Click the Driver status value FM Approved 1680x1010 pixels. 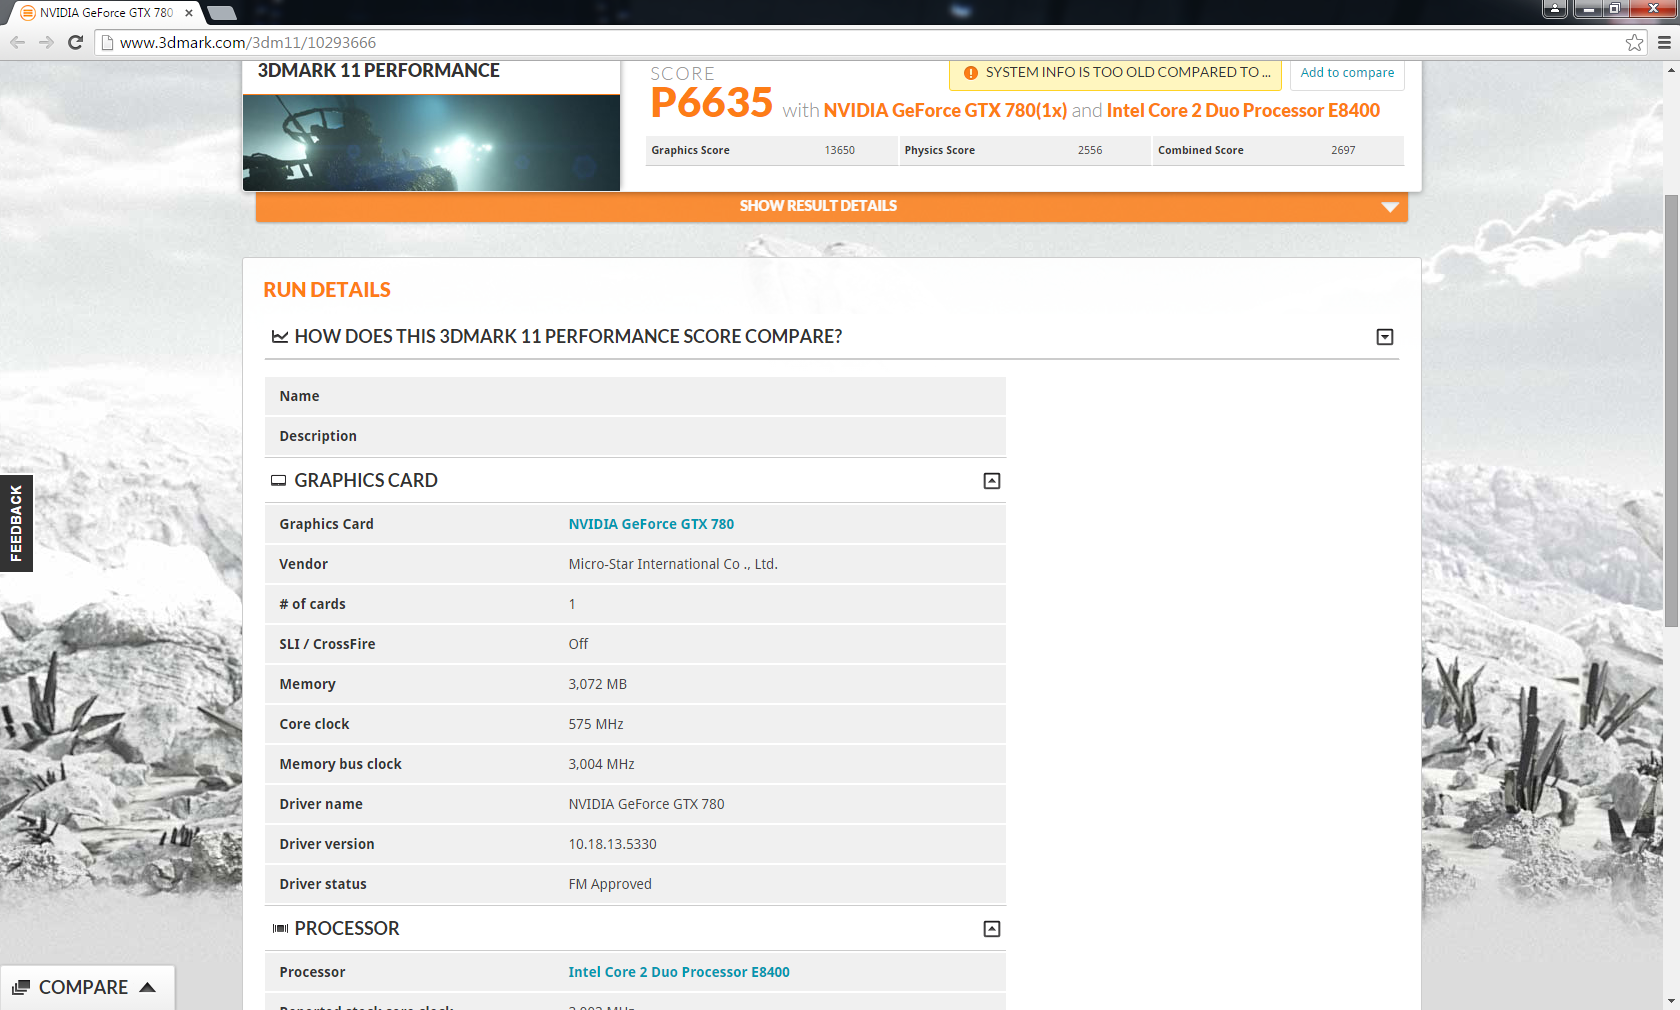click(610, 884)
